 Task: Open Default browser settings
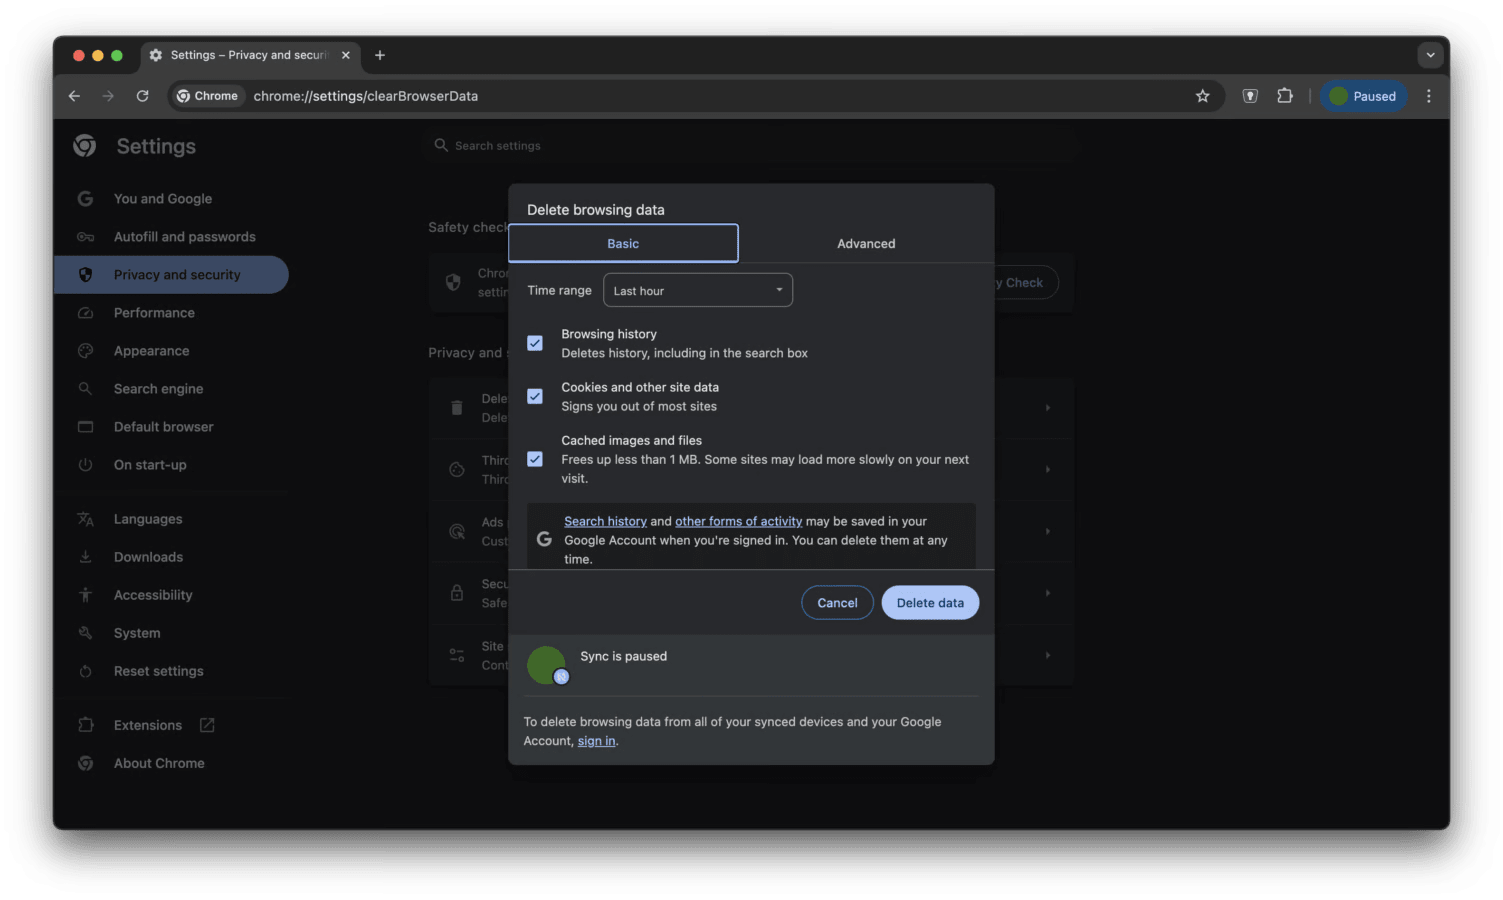[x=164, y=427]
